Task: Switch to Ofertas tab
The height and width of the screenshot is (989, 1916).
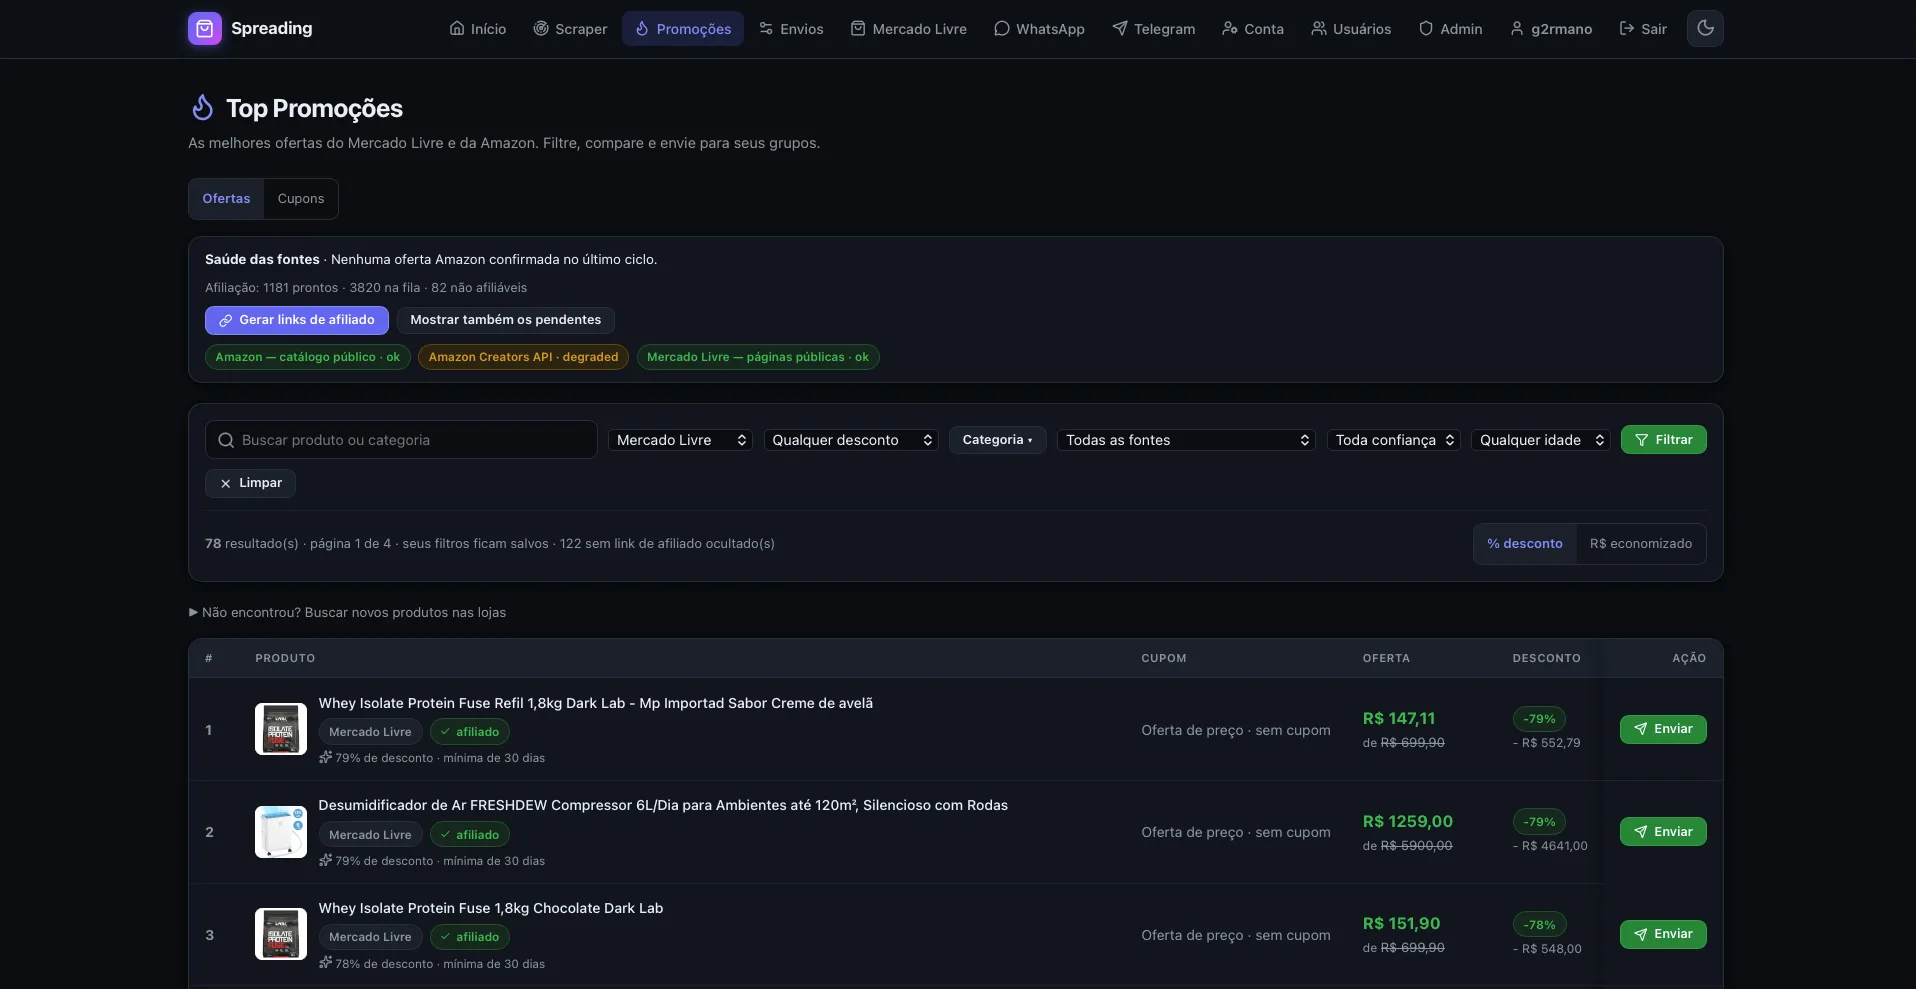Action: [x=226, y=199]
